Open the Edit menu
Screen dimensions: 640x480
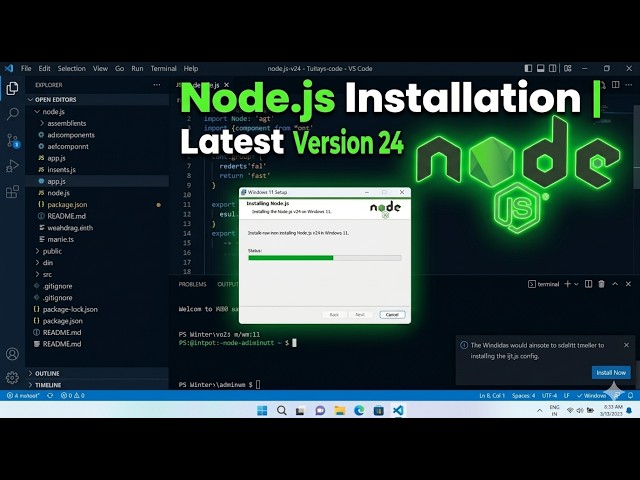pos(44,68)
